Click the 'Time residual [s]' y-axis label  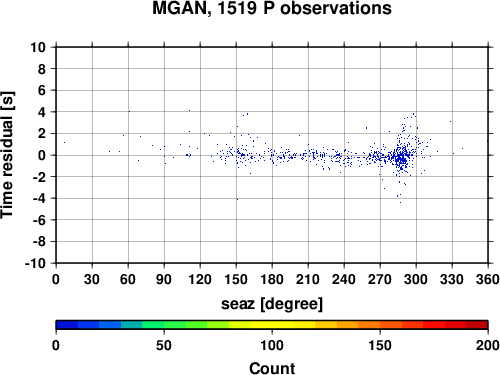[7, 155]
